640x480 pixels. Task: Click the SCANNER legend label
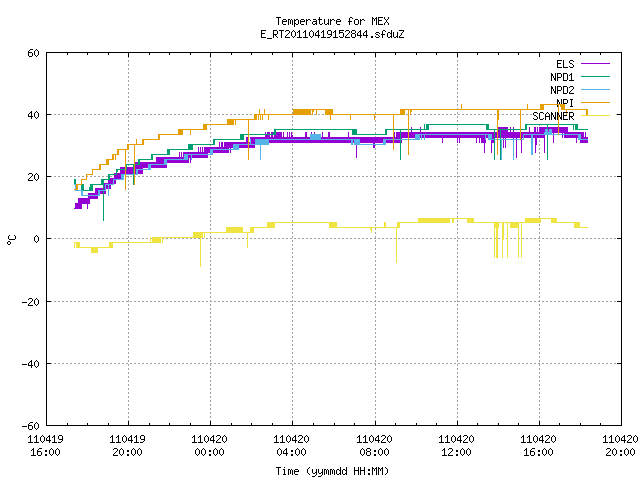(x=553, y=116)
